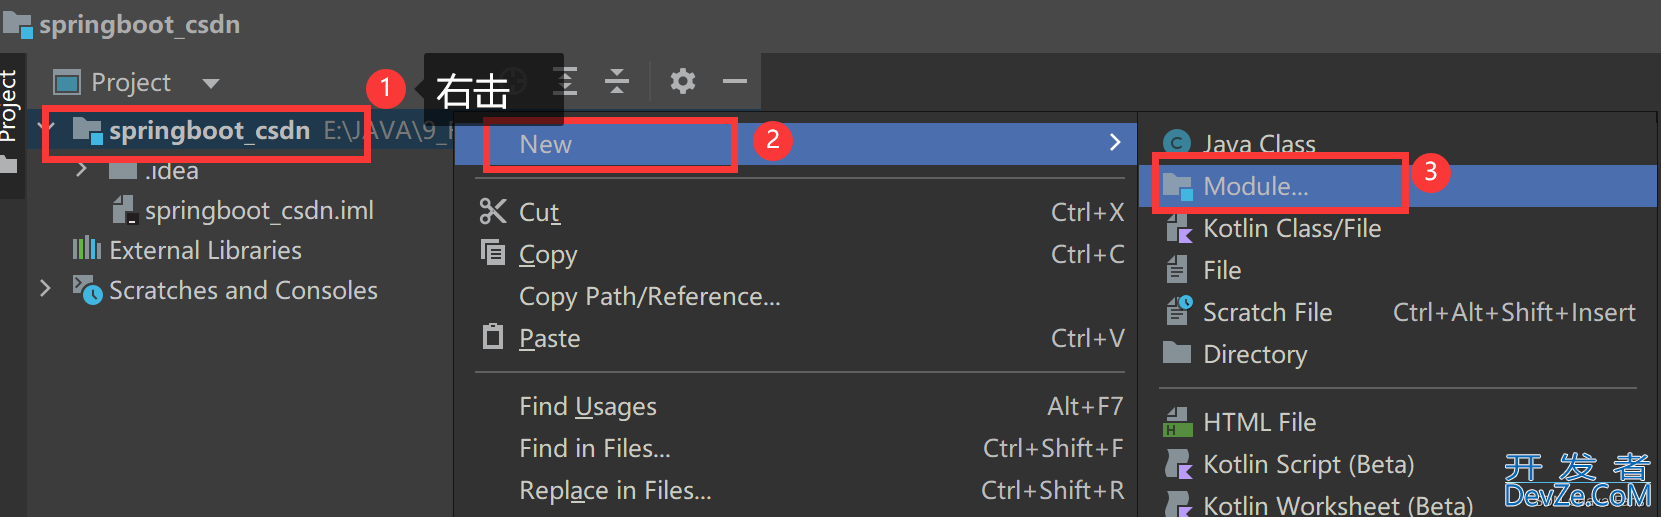Open the Project panel gear settings
Image resolution: width=1661 pixels, height=517 pixels.
[x=682, y=81]
